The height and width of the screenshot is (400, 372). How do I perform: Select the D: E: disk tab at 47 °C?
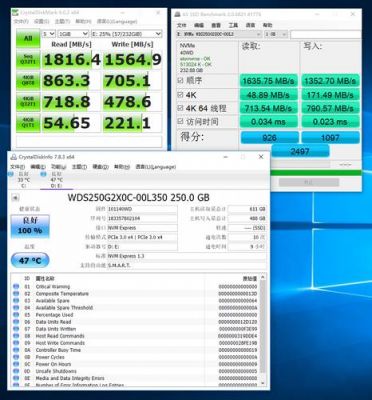[53, 180]
